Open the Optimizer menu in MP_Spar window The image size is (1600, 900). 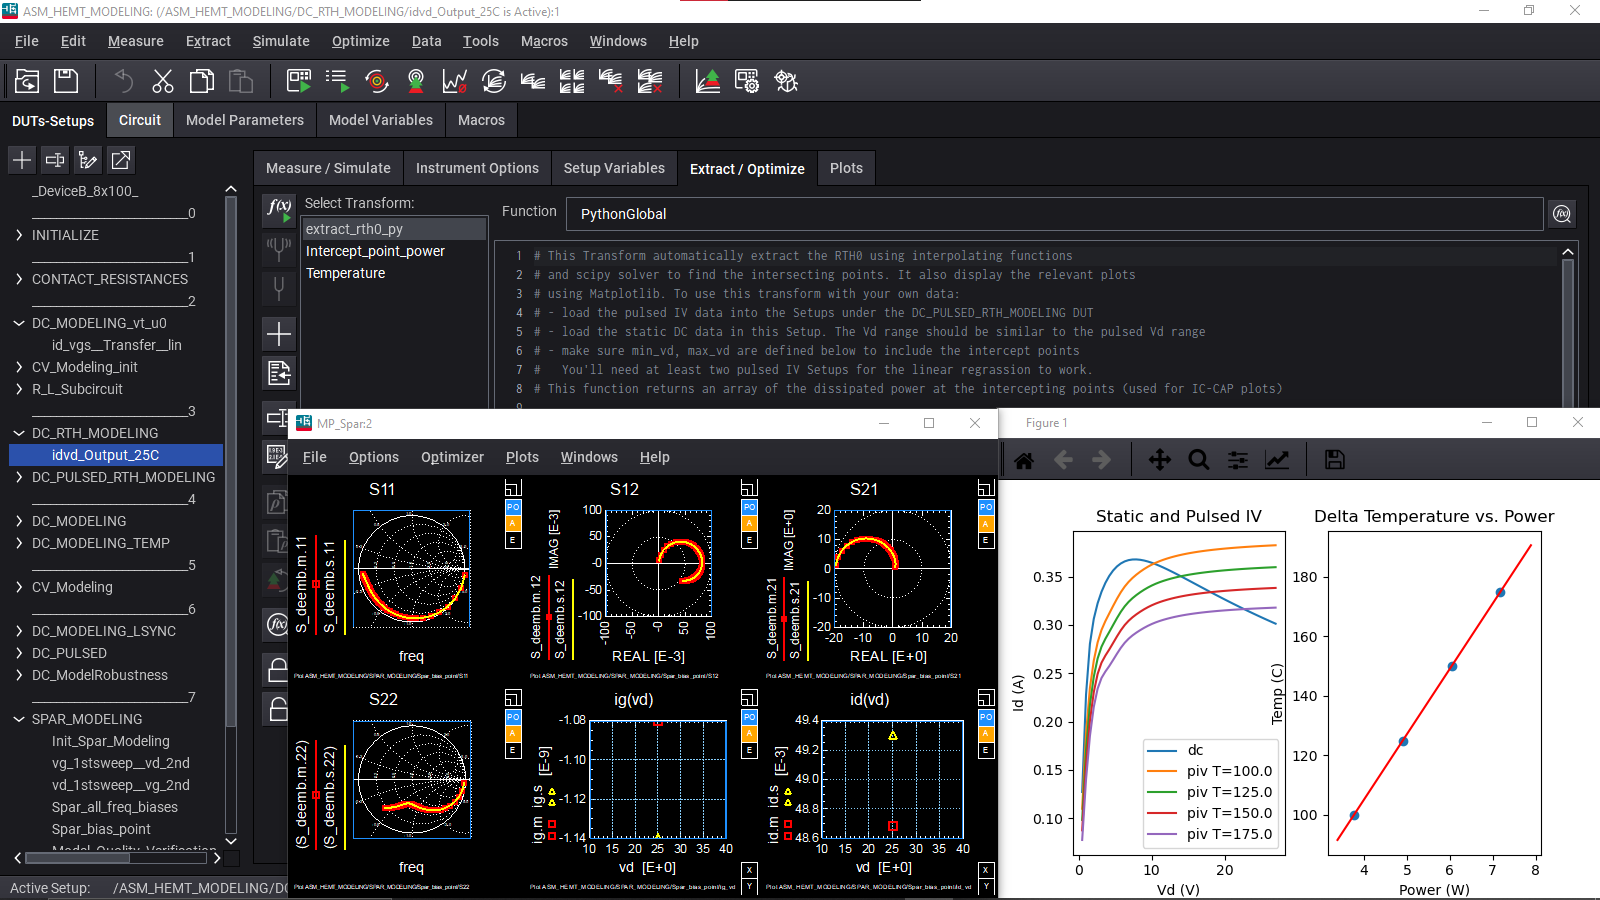tap(452, 457)
